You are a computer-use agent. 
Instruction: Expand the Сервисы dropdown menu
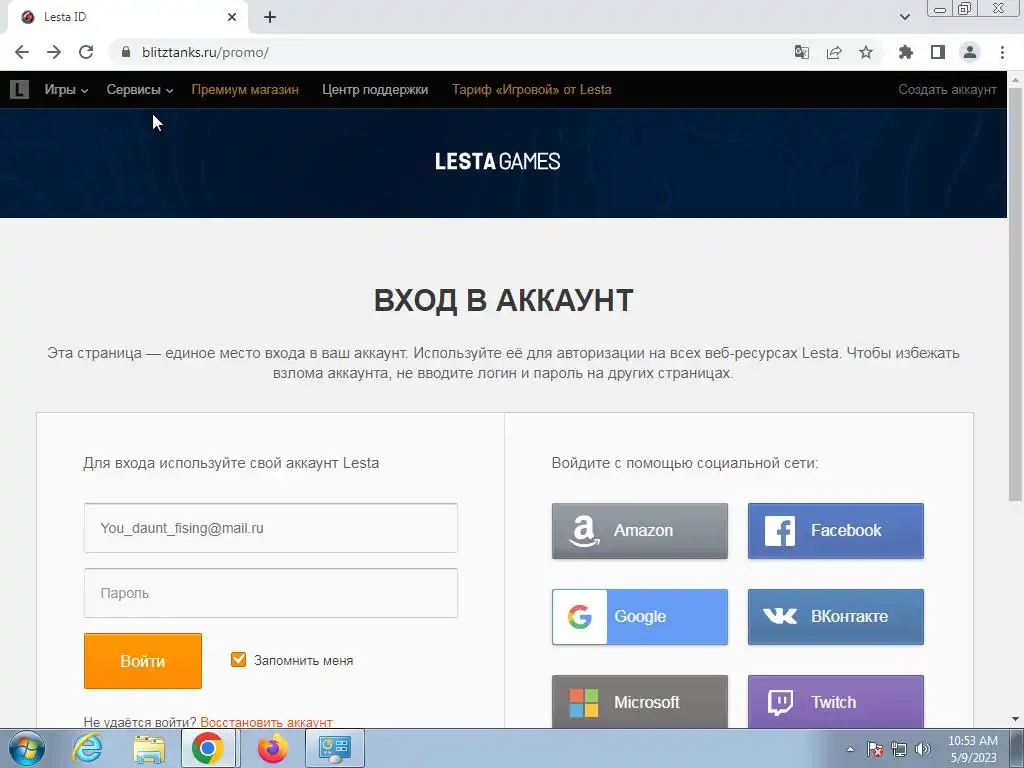click(140, 89)
